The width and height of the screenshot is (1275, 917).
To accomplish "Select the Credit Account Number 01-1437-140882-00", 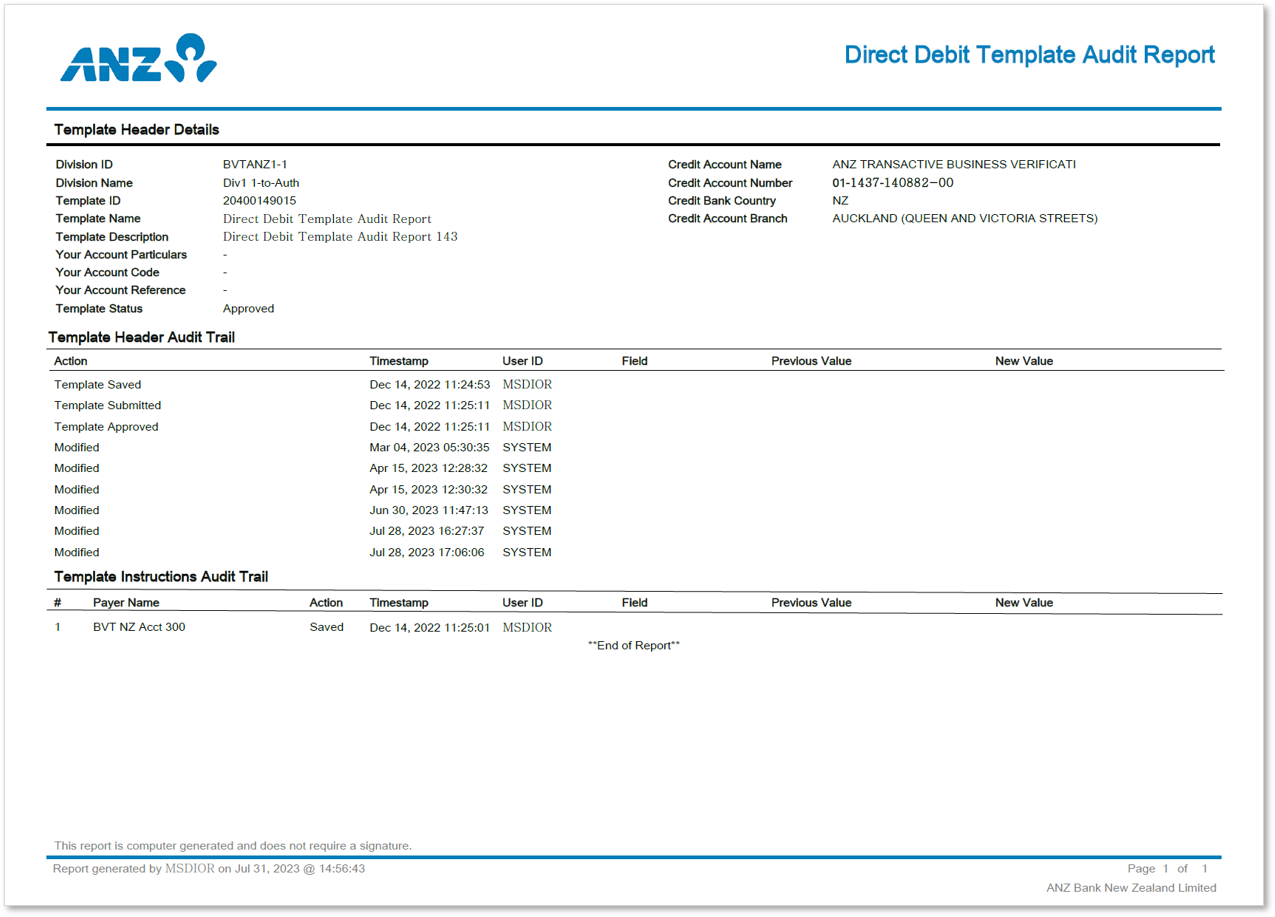I will click(898, 182).
